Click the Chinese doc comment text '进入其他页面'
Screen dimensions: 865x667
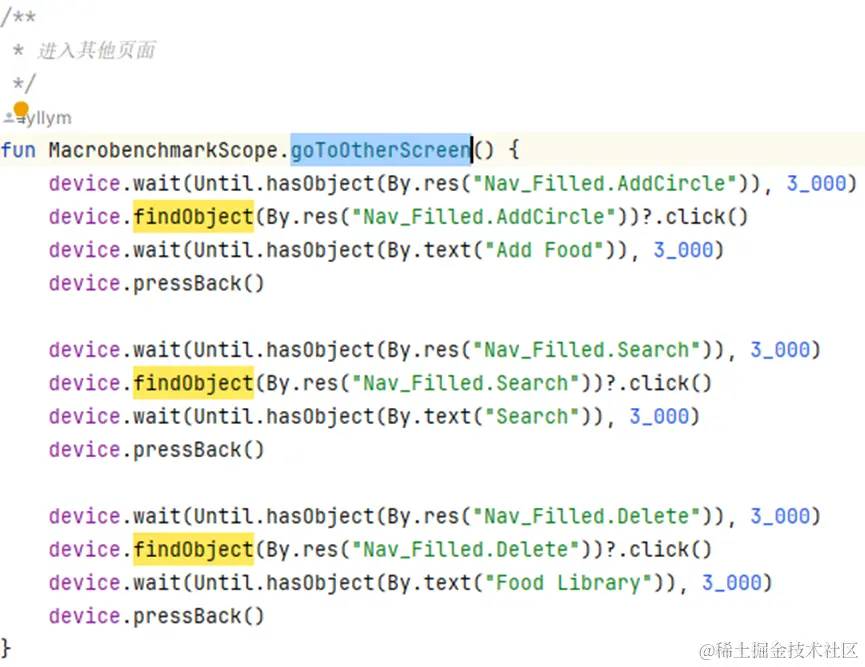[x=97, y=50]
